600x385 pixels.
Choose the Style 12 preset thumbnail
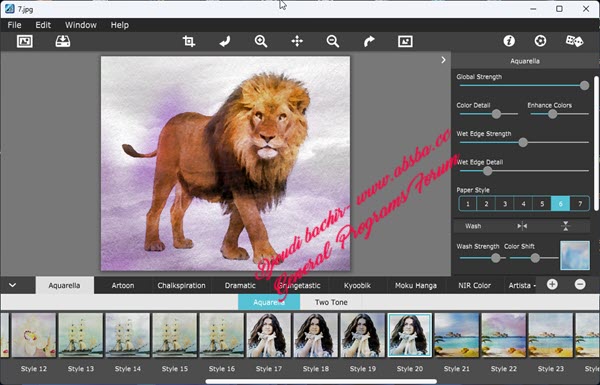click(34, 335)
